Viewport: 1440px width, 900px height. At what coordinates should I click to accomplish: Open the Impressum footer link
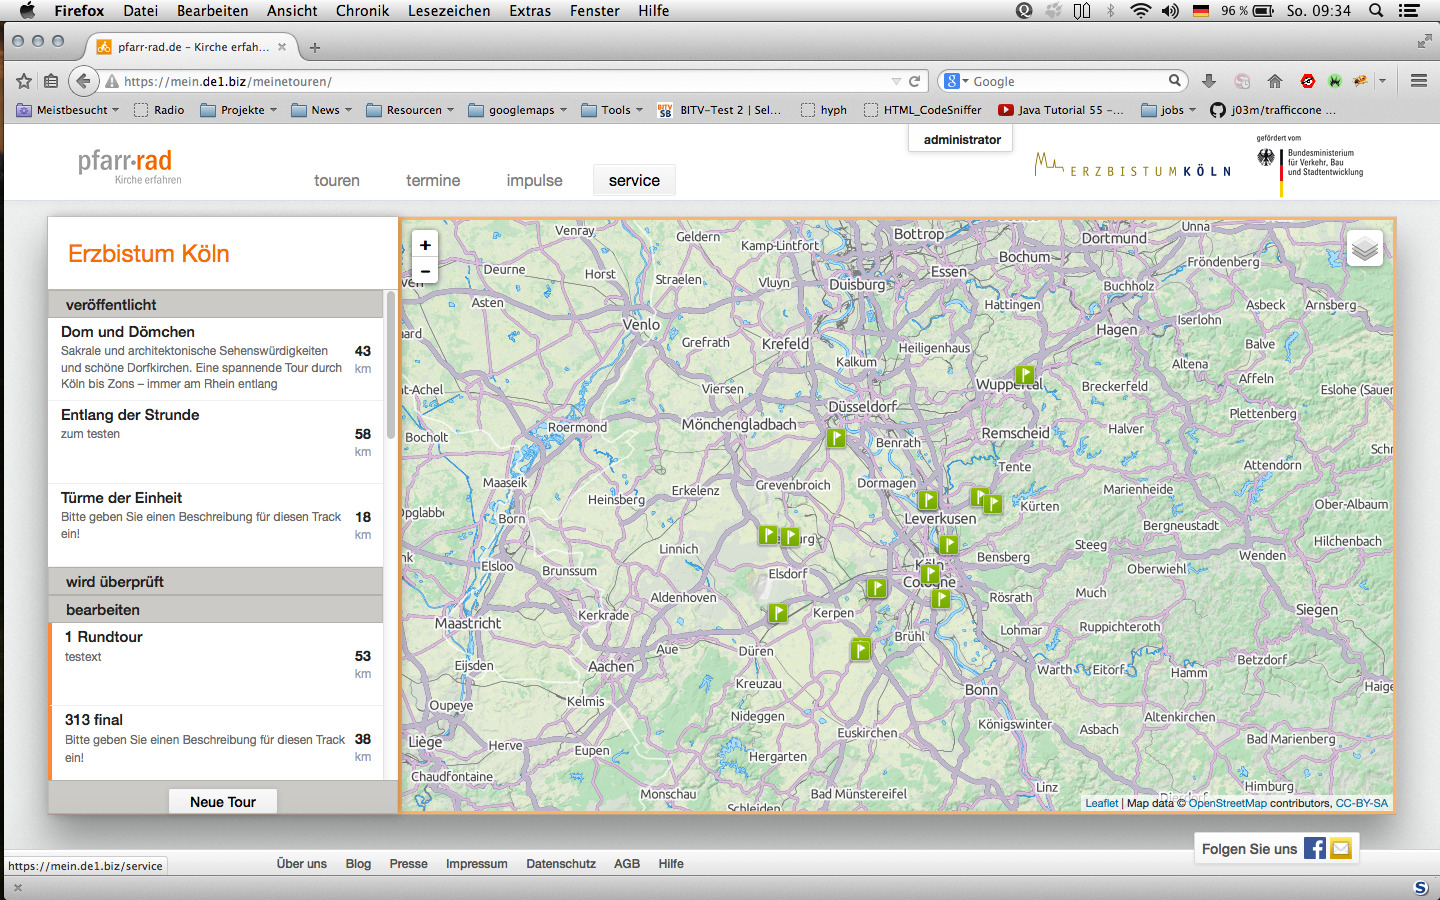click(x=476, y=864)
